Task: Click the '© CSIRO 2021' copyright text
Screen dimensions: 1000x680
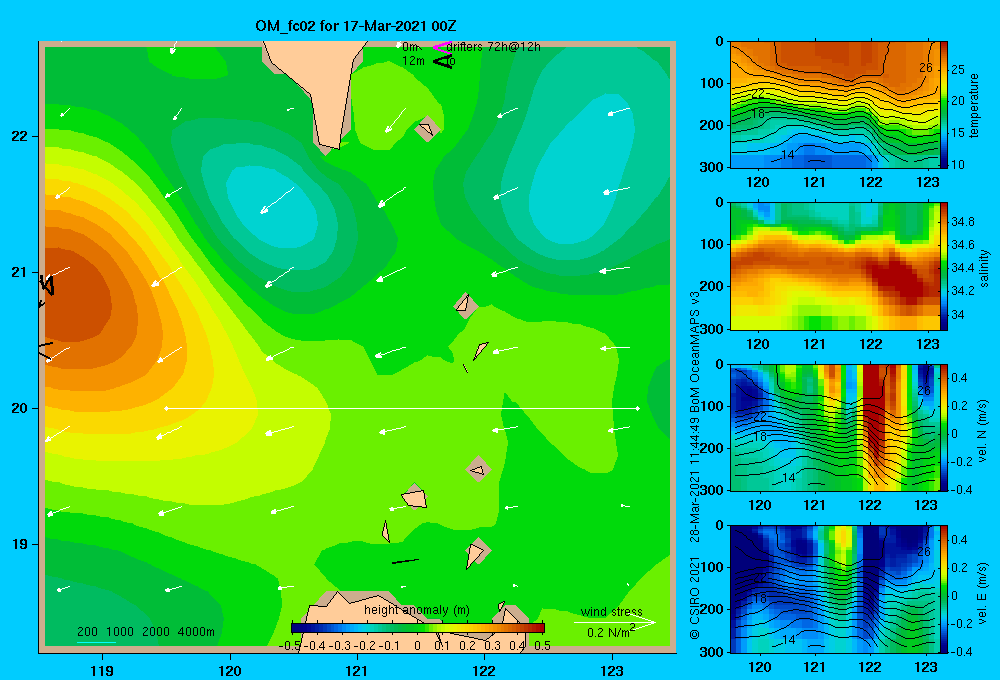Action: (695, 598)
